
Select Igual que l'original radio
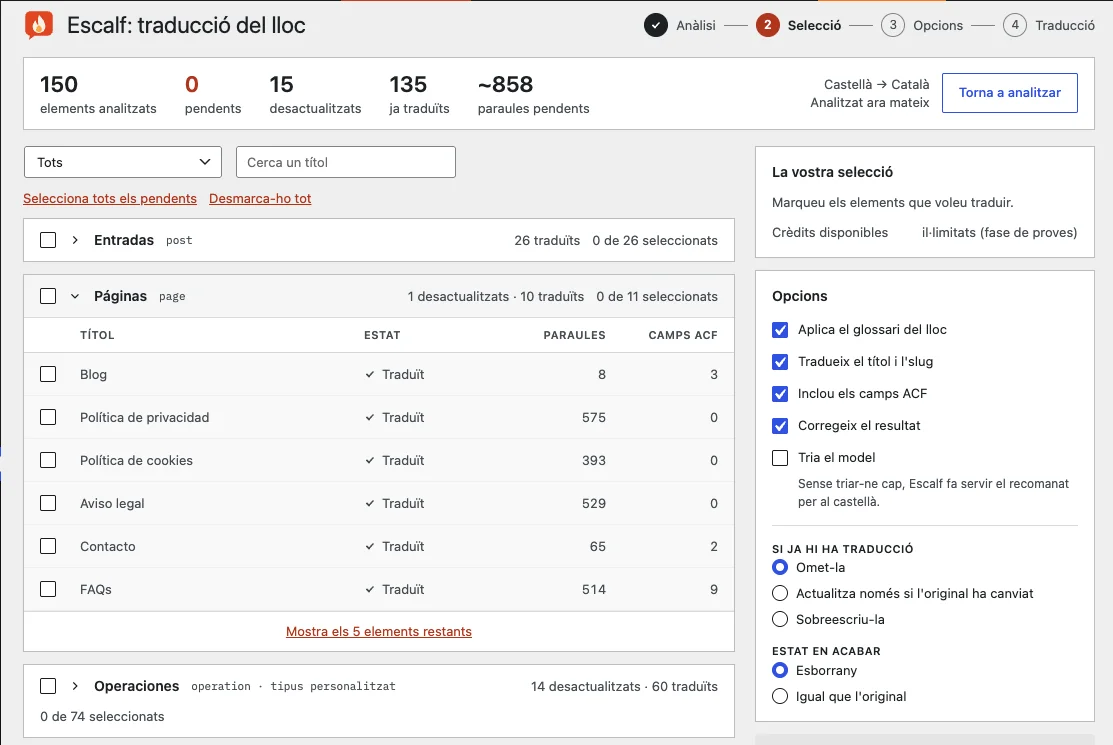780,697
